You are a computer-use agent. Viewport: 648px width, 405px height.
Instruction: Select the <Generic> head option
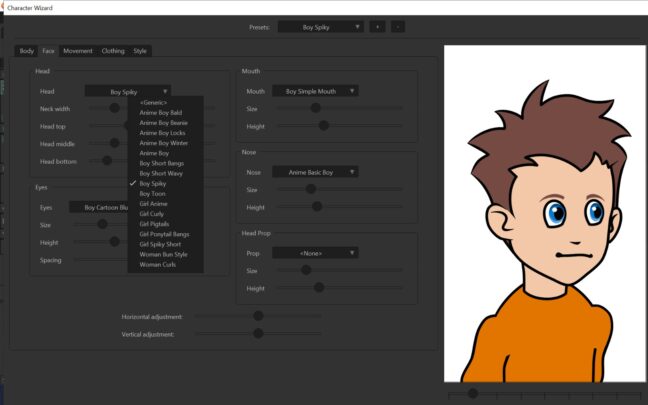click(x=154, y=102)
